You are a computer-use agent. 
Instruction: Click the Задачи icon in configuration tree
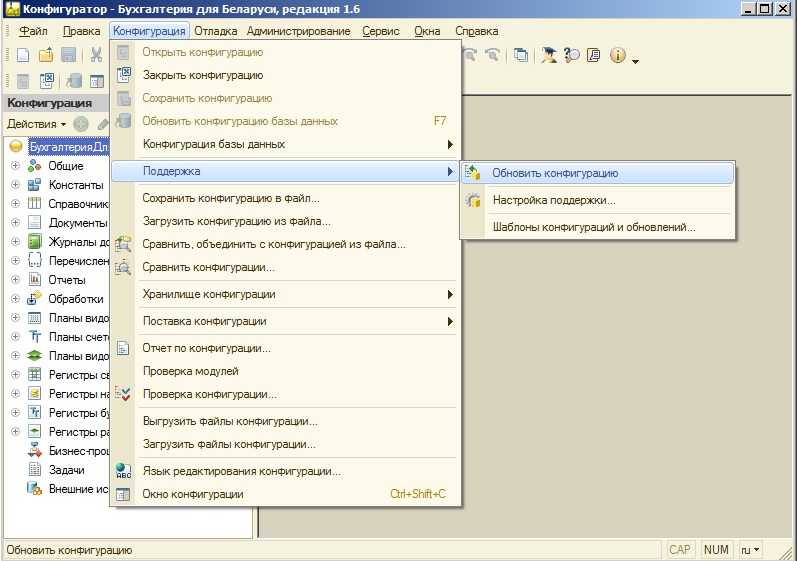point(34,470)
